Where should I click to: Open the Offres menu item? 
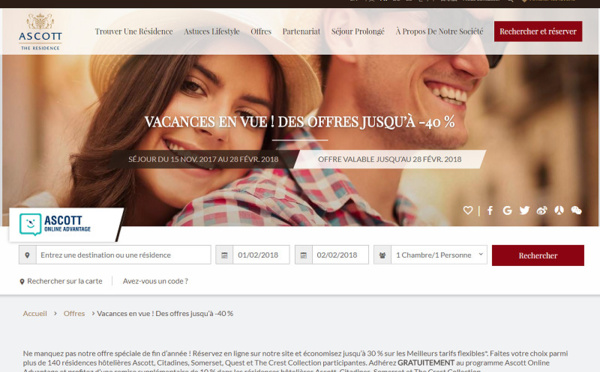click(x=261, y=31)
